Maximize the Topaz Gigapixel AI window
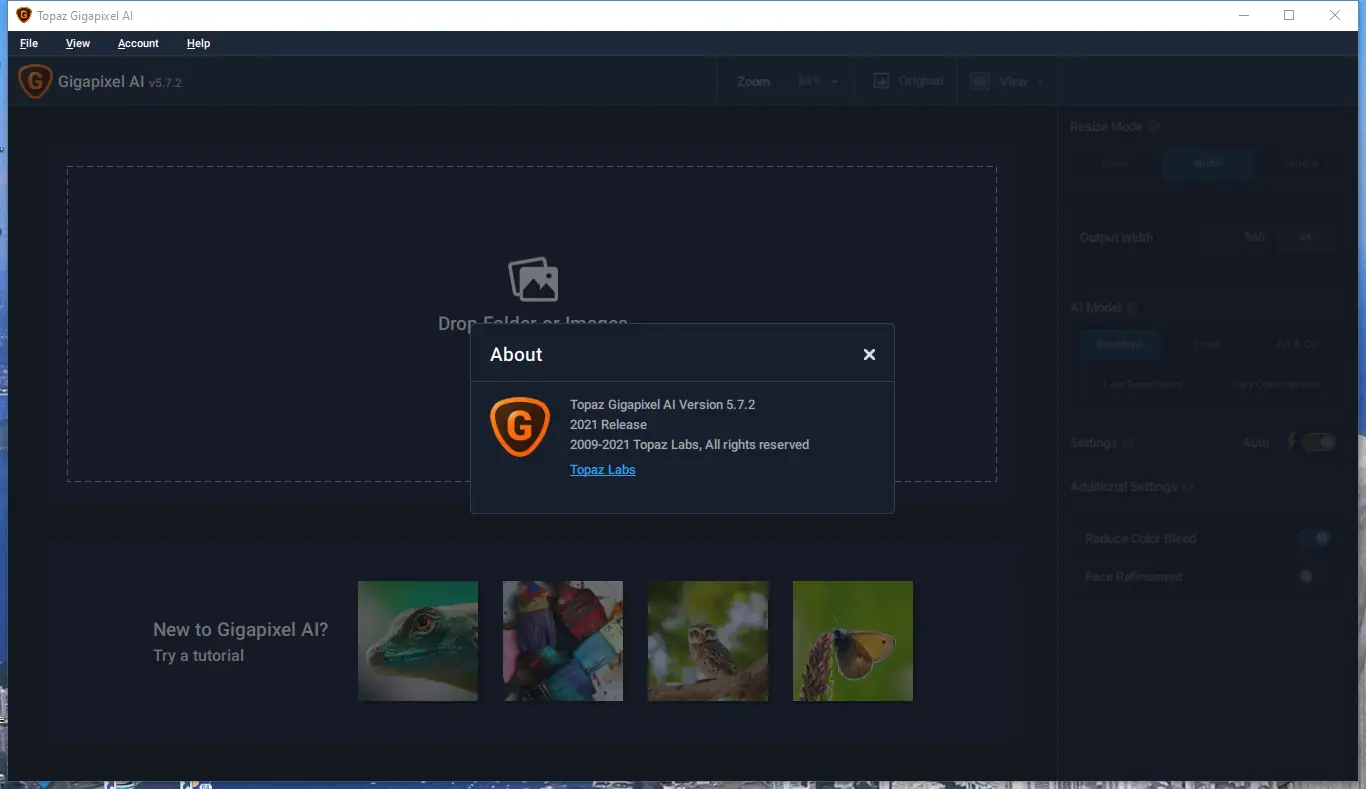The image size is (1366, 789). coord(1289,15)
